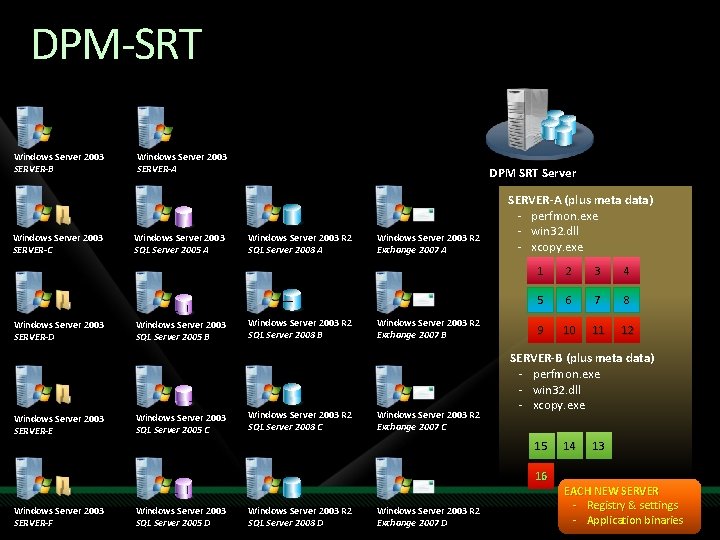Select the SERVER-C file server icon
The width and height of the screenshot is (720, 540).
click(x=43, y=207)
